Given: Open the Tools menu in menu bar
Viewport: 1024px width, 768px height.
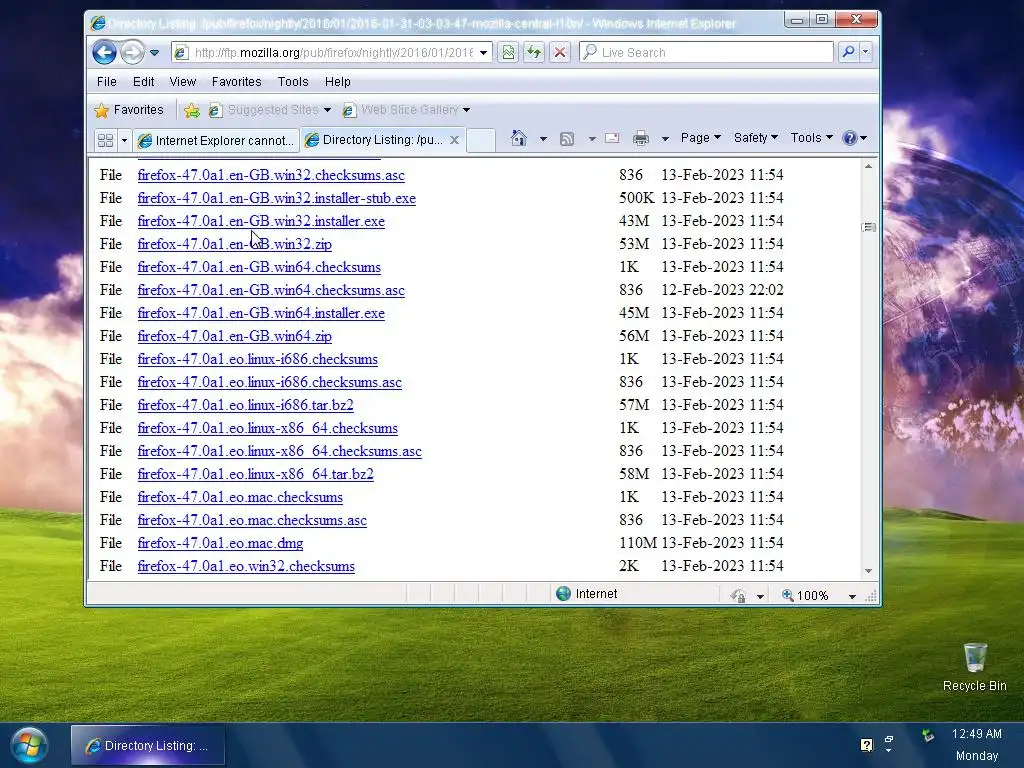Looking at the screenshot, I should click(x=293, y=82).
